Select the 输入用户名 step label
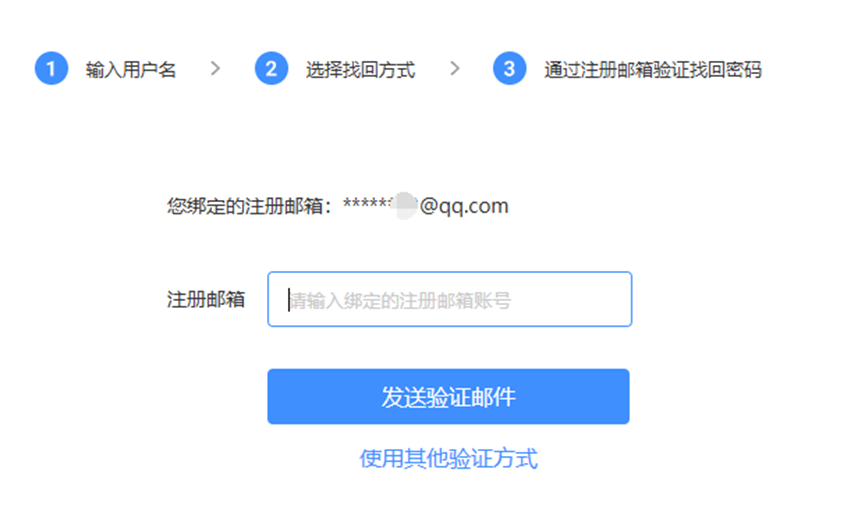This screenshot has width=865, height=512. [131, 70]
